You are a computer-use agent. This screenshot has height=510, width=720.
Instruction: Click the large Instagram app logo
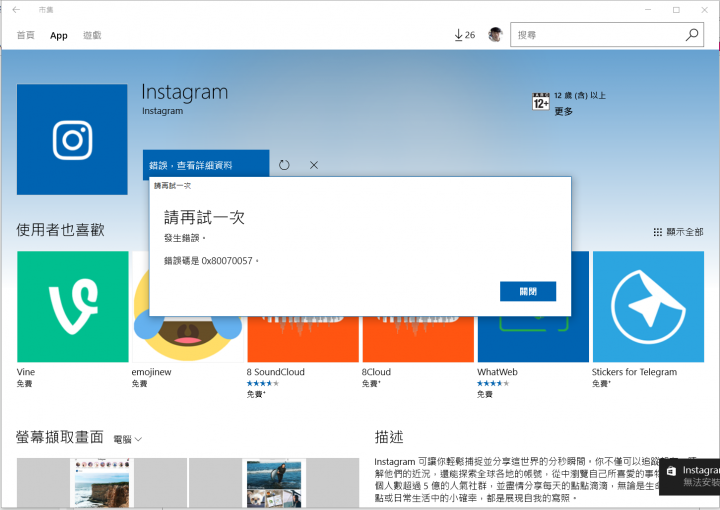pos(72,139)
